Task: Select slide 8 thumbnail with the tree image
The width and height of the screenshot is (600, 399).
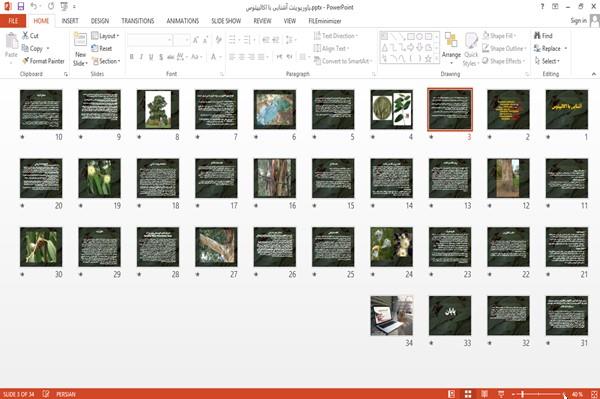Action: tap(158, 109)
